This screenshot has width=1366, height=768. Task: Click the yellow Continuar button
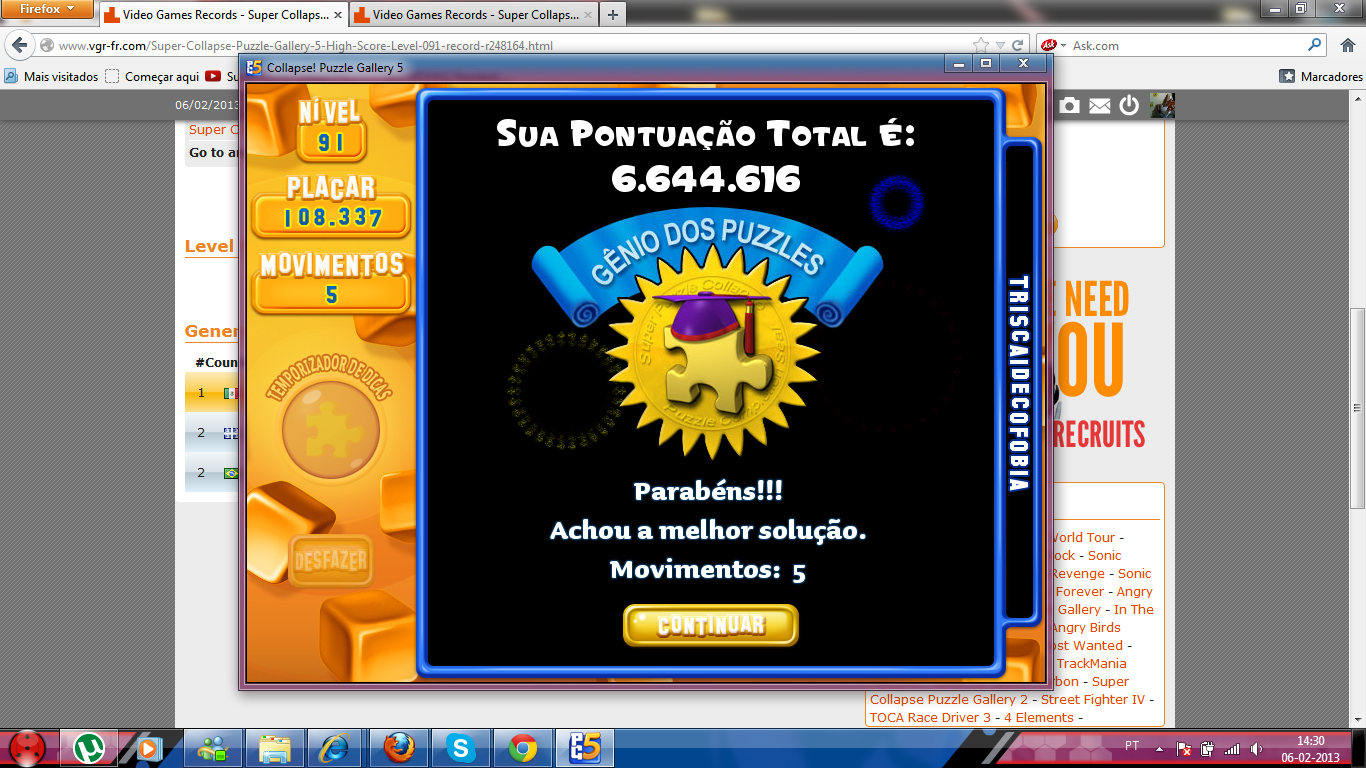tap(710, 626)
